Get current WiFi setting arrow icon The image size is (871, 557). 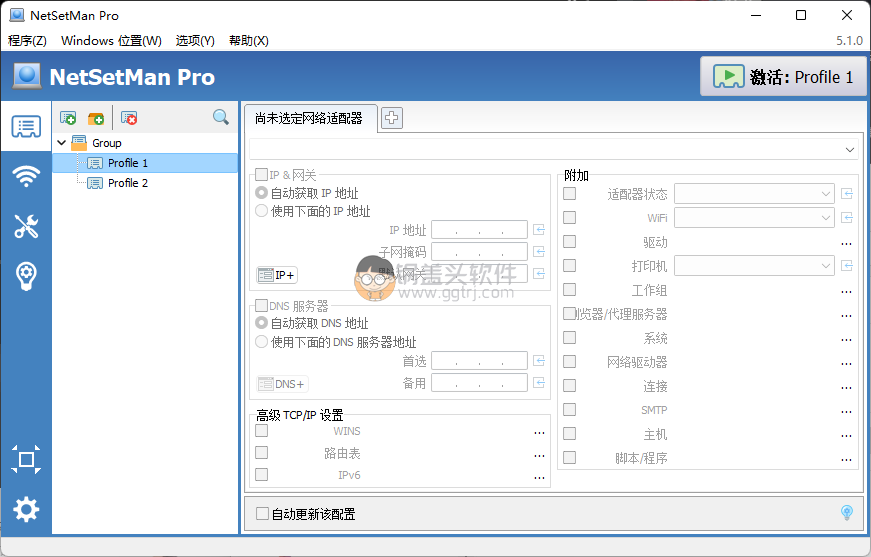(x=847, y=217)
